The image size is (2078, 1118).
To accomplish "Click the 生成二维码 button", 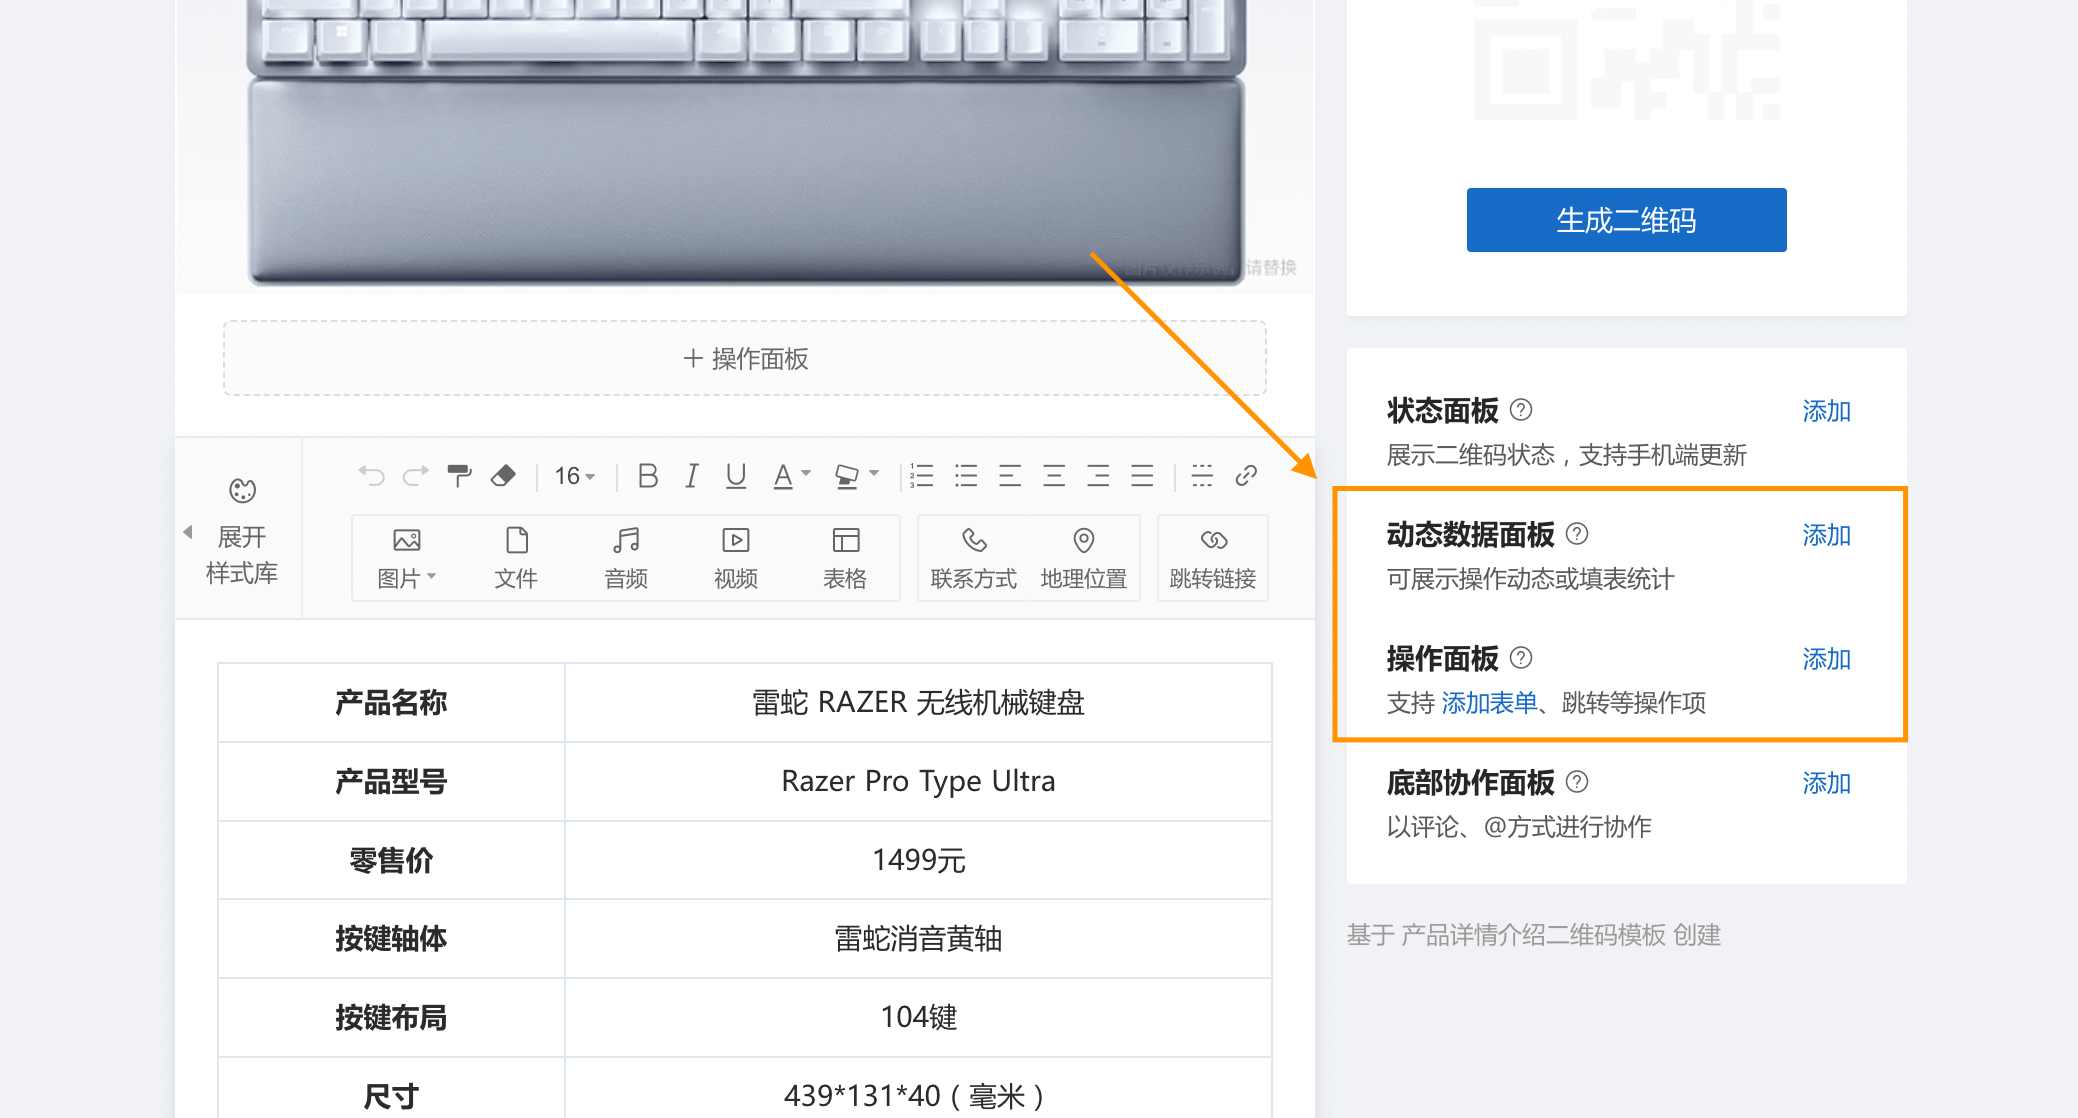I will [1626, 220].
